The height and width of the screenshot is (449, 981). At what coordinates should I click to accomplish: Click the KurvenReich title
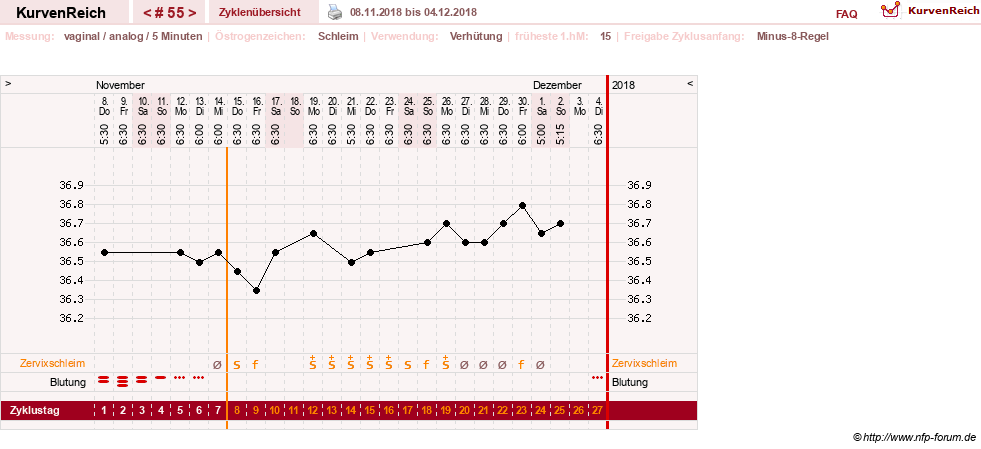point(61,13)
